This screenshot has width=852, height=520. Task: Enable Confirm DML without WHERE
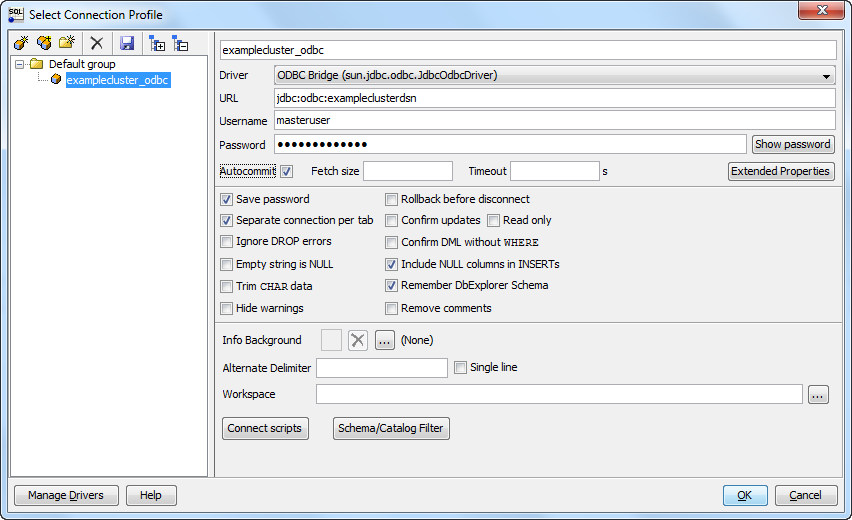(391, 242)
